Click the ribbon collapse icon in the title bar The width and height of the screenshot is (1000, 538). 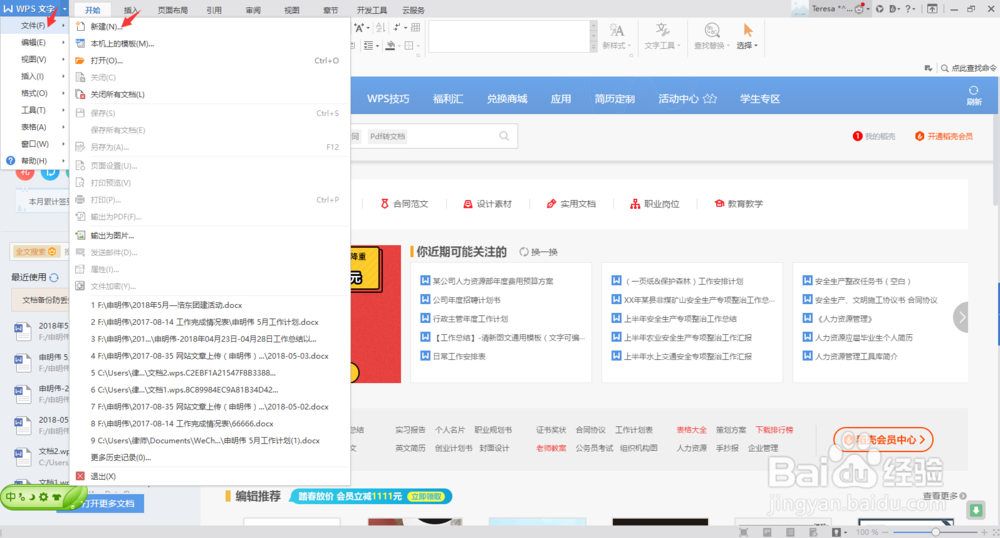[x=932, y=9]
